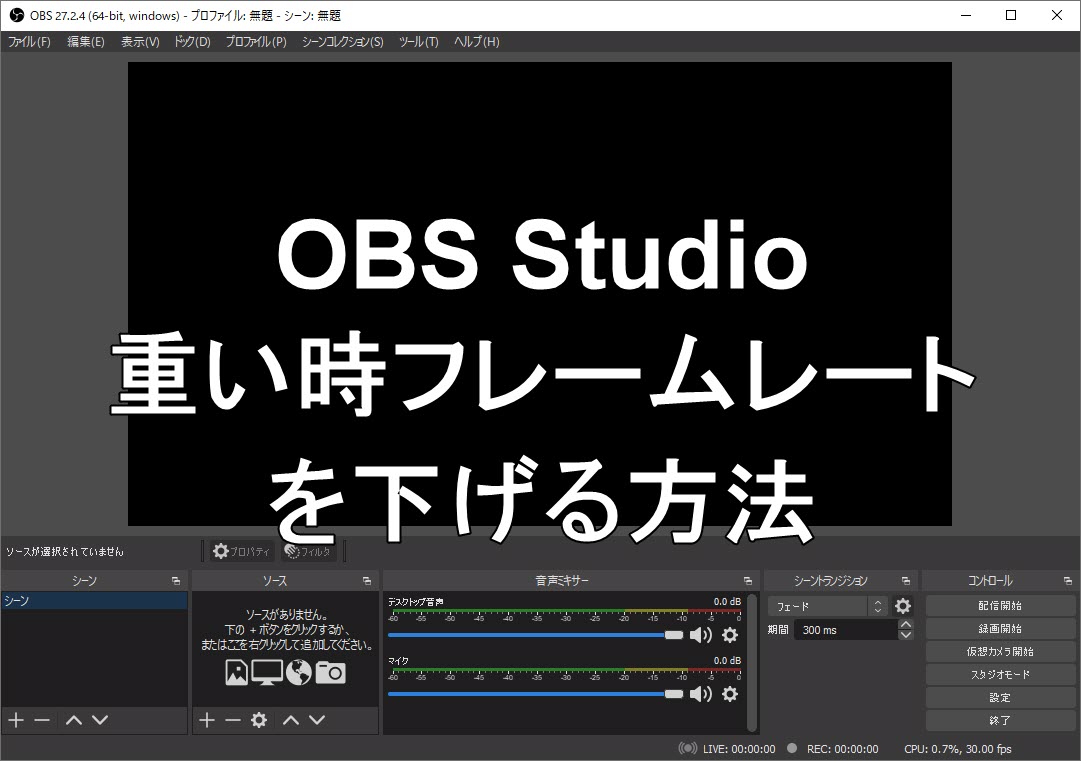The width and height of the screenshot is (1081, 761).
Task: Open 設定 from controls
Action: pos(1000,698)
